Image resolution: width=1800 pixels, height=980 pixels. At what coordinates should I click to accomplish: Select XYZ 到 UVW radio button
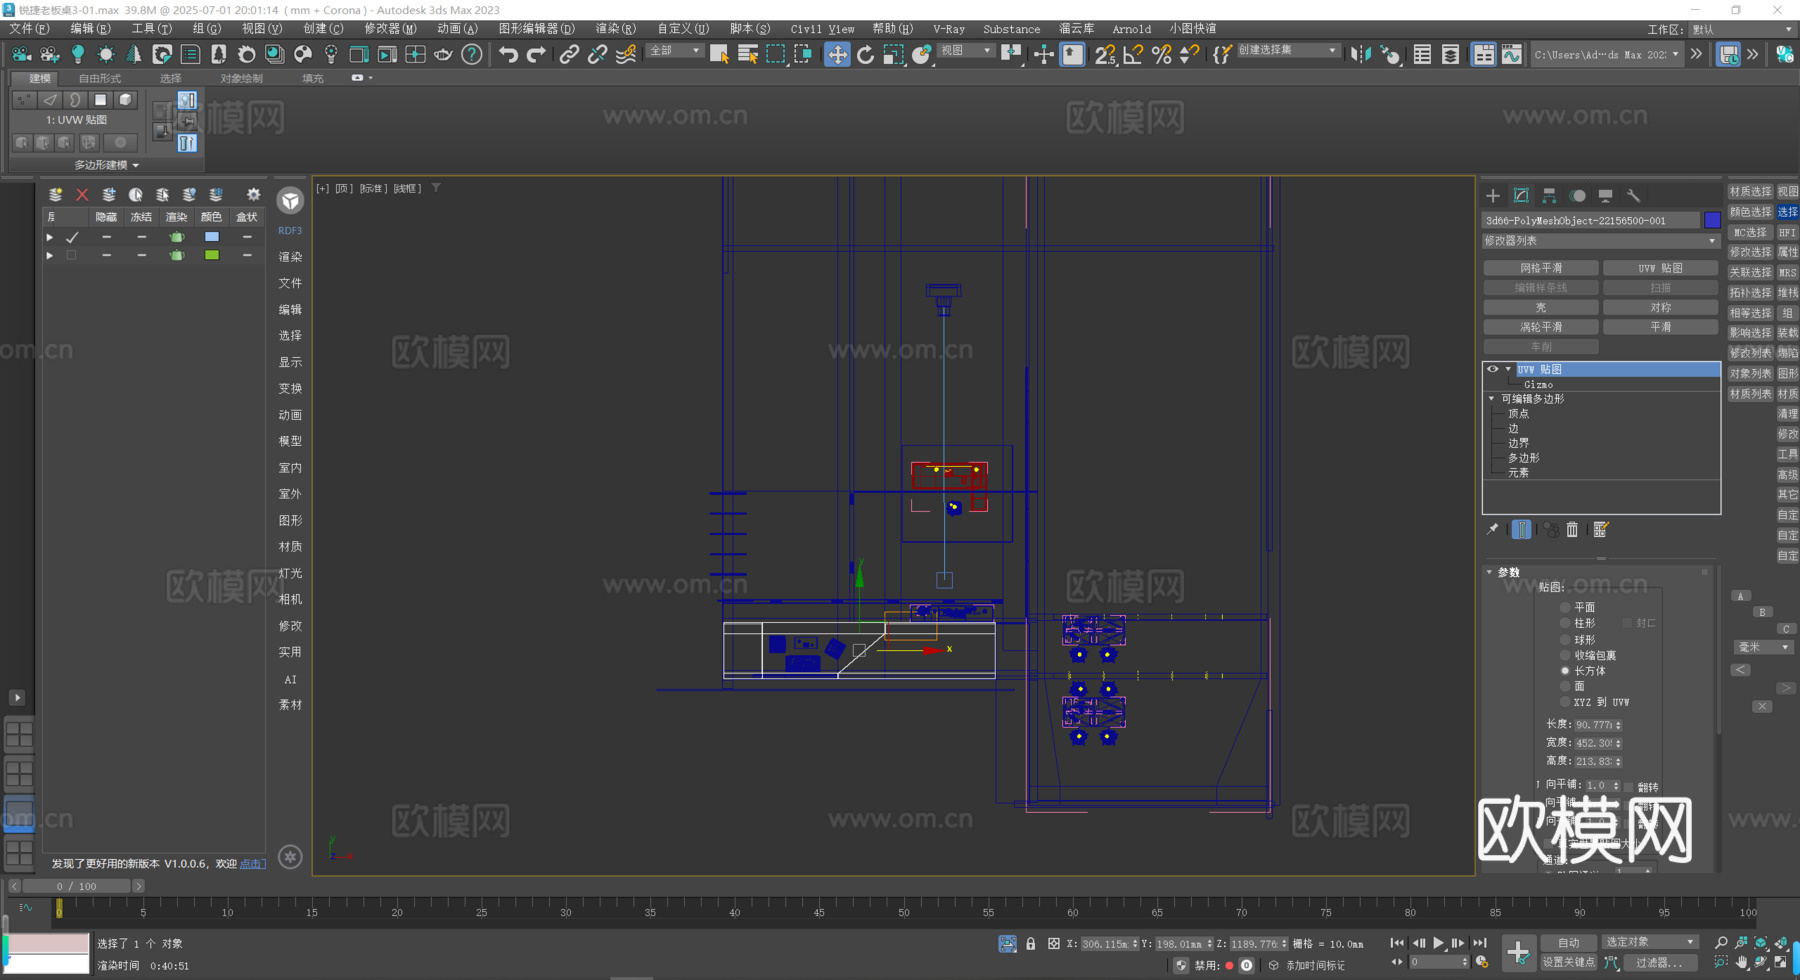point(1565,702)
